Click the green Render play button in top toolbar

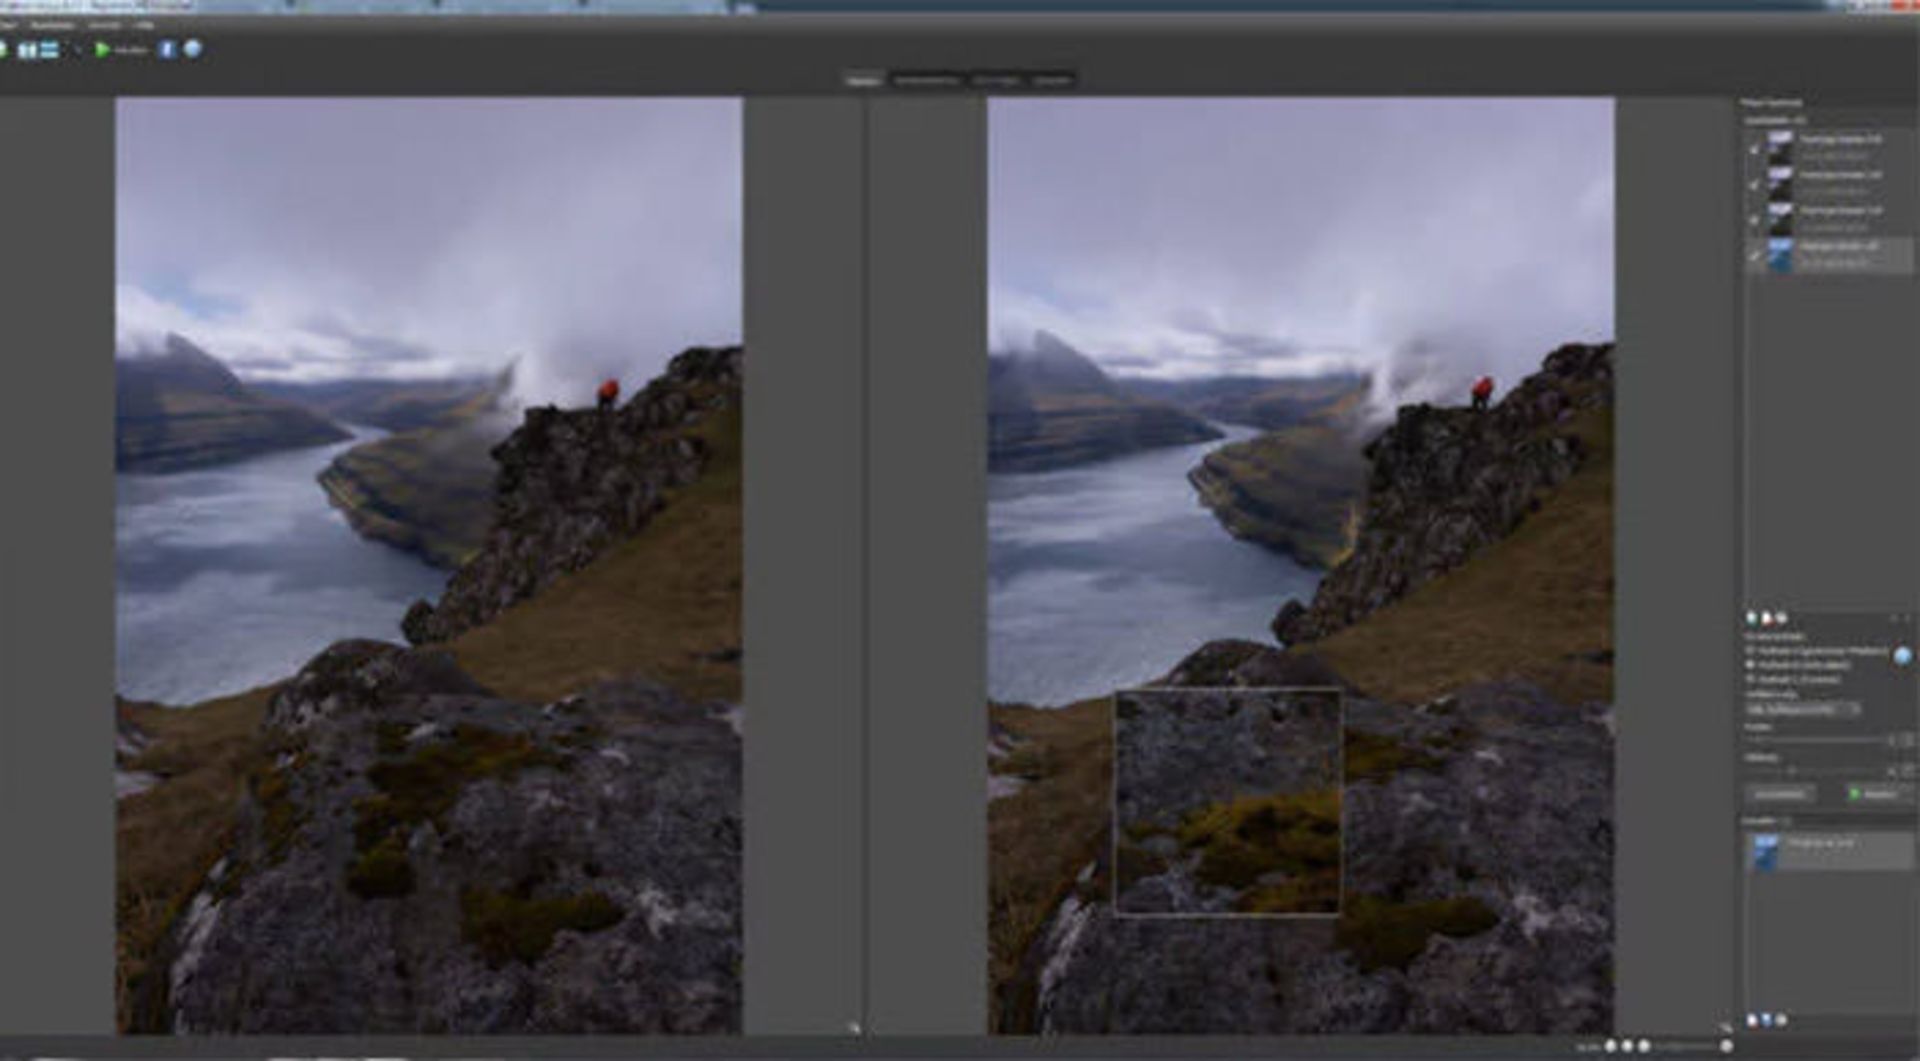(103, 49)
